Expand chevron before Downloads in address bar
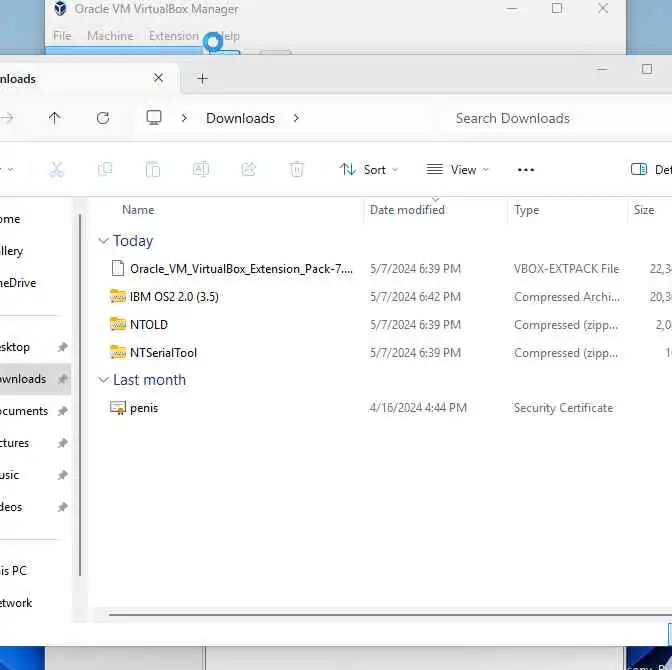The width and height of the screenshot is (672, 670). [x=184, y=118]
